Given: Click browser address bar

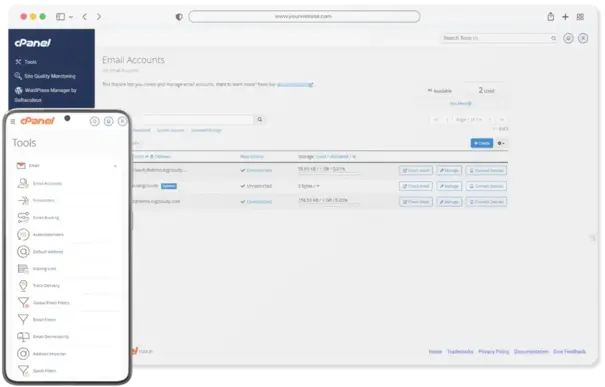Looking at the screenshot, I should click(304, 17).
